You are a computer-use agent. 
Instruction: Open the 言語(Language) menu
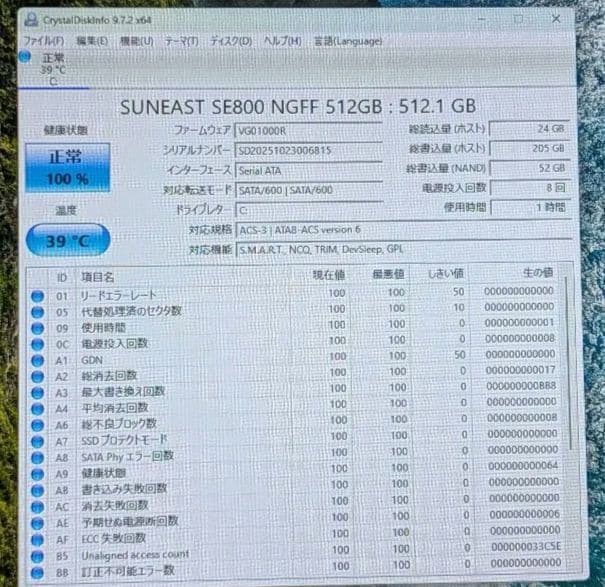(x=348, y=41)
